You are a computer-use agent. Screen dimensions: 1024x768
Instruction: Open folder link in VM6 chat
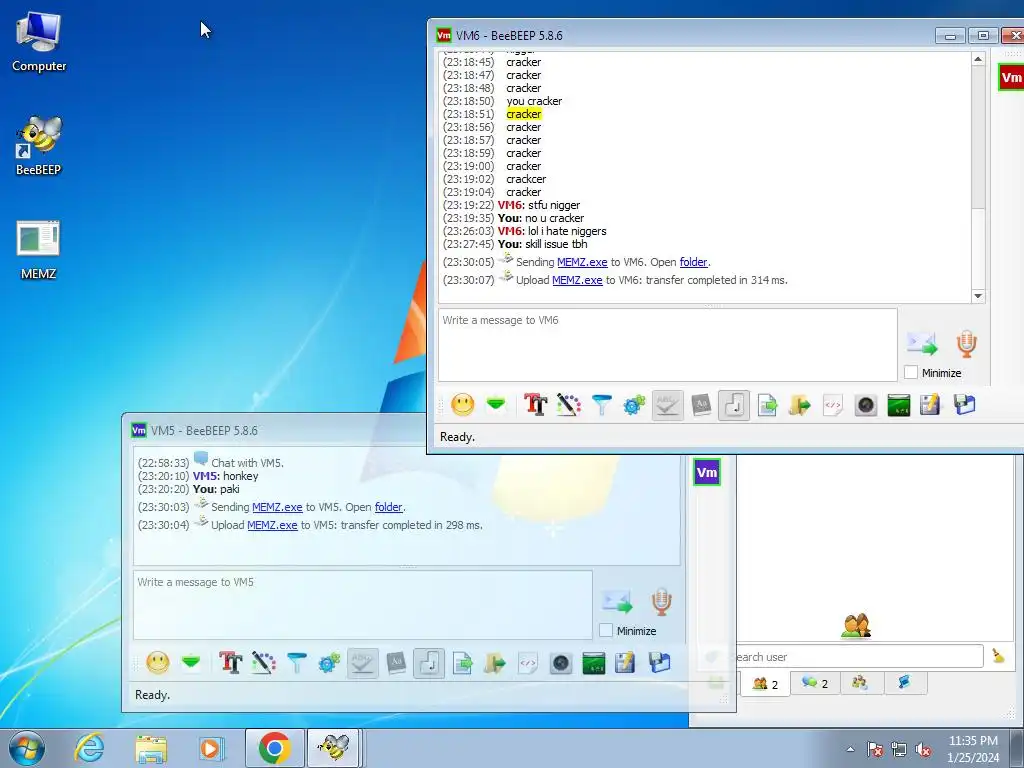694,262
